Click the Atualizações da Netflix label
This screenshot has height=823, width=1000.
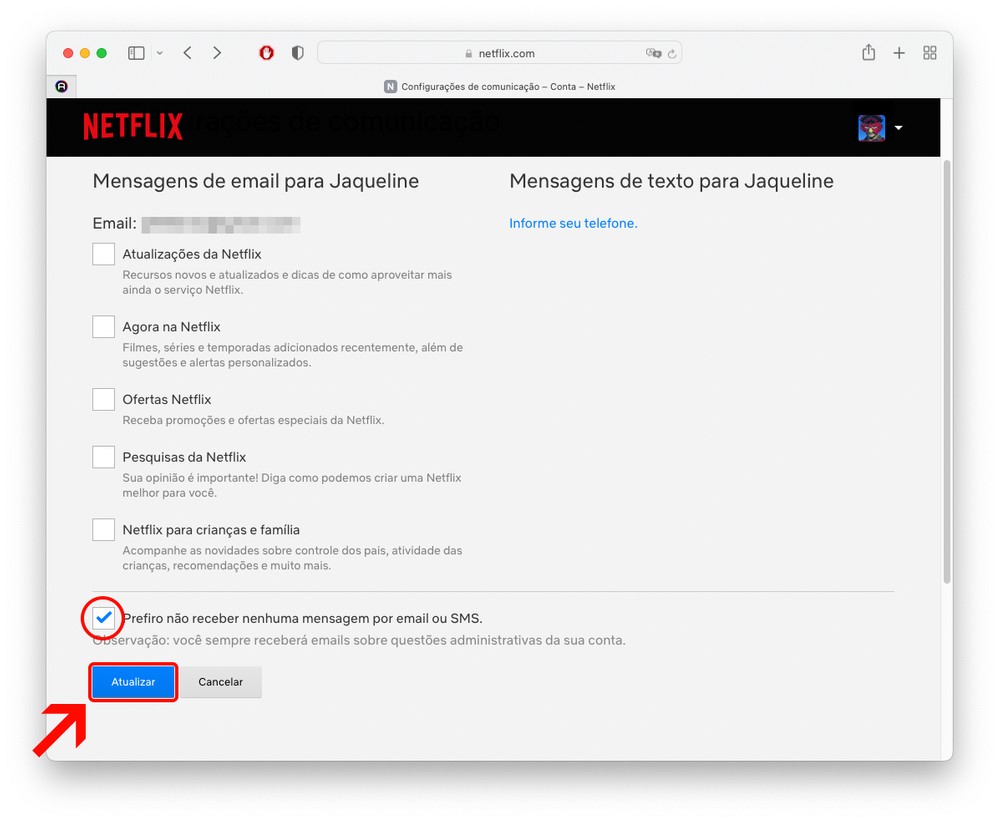coord(192,254)
